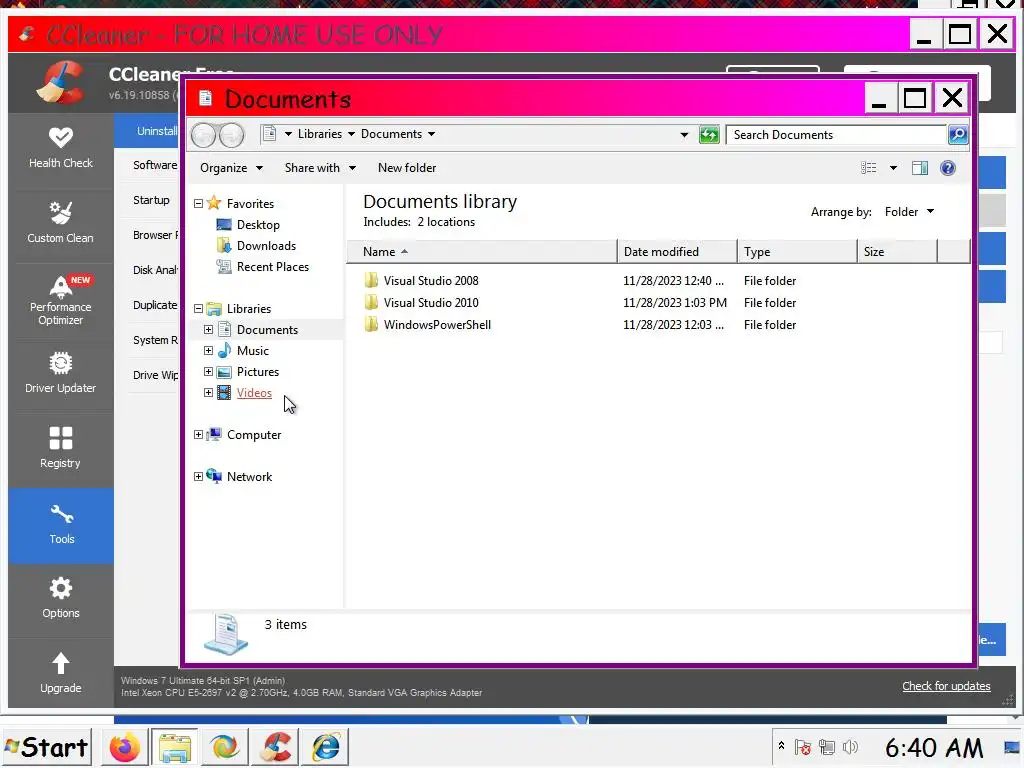Click Show desktop button on taskbar
Viewport: 1024px width, 768px height.
[x=1012, y=747]
